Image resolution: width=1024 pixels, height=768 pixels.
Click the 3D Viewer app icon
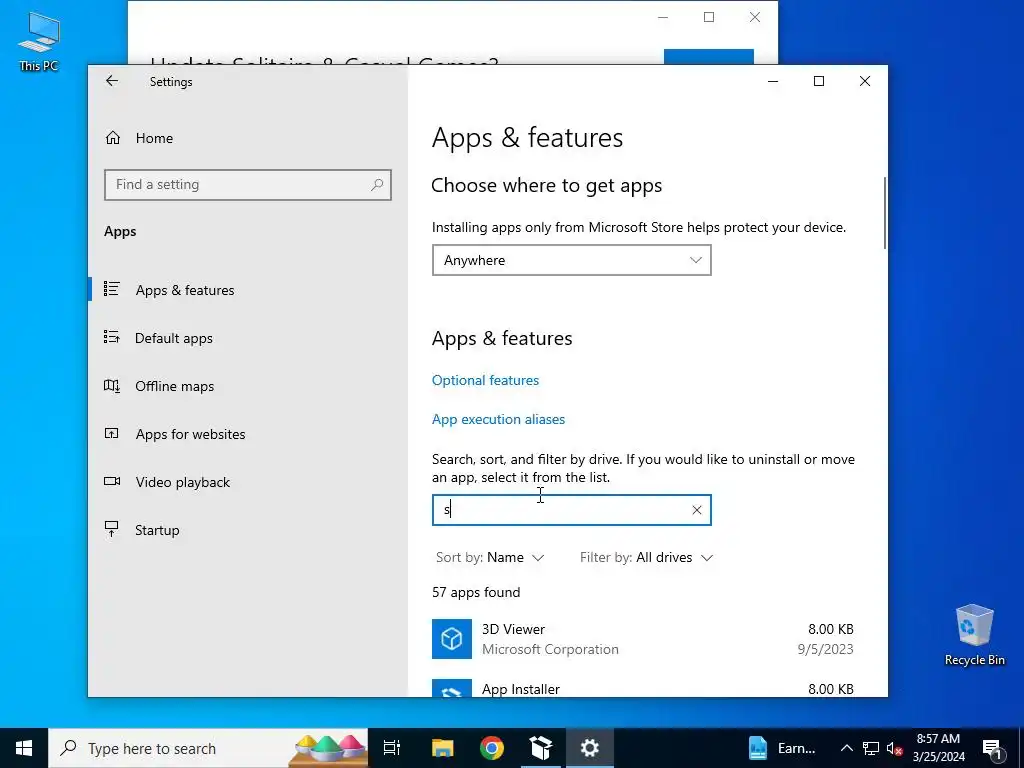(x=452, y=639)
